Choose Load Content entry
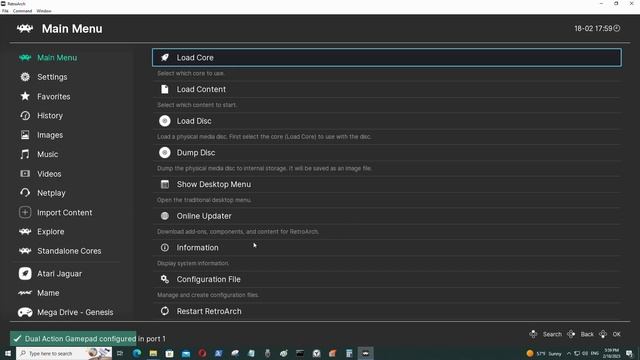This screenshot has width=640, height=360. tap(387, 89)
